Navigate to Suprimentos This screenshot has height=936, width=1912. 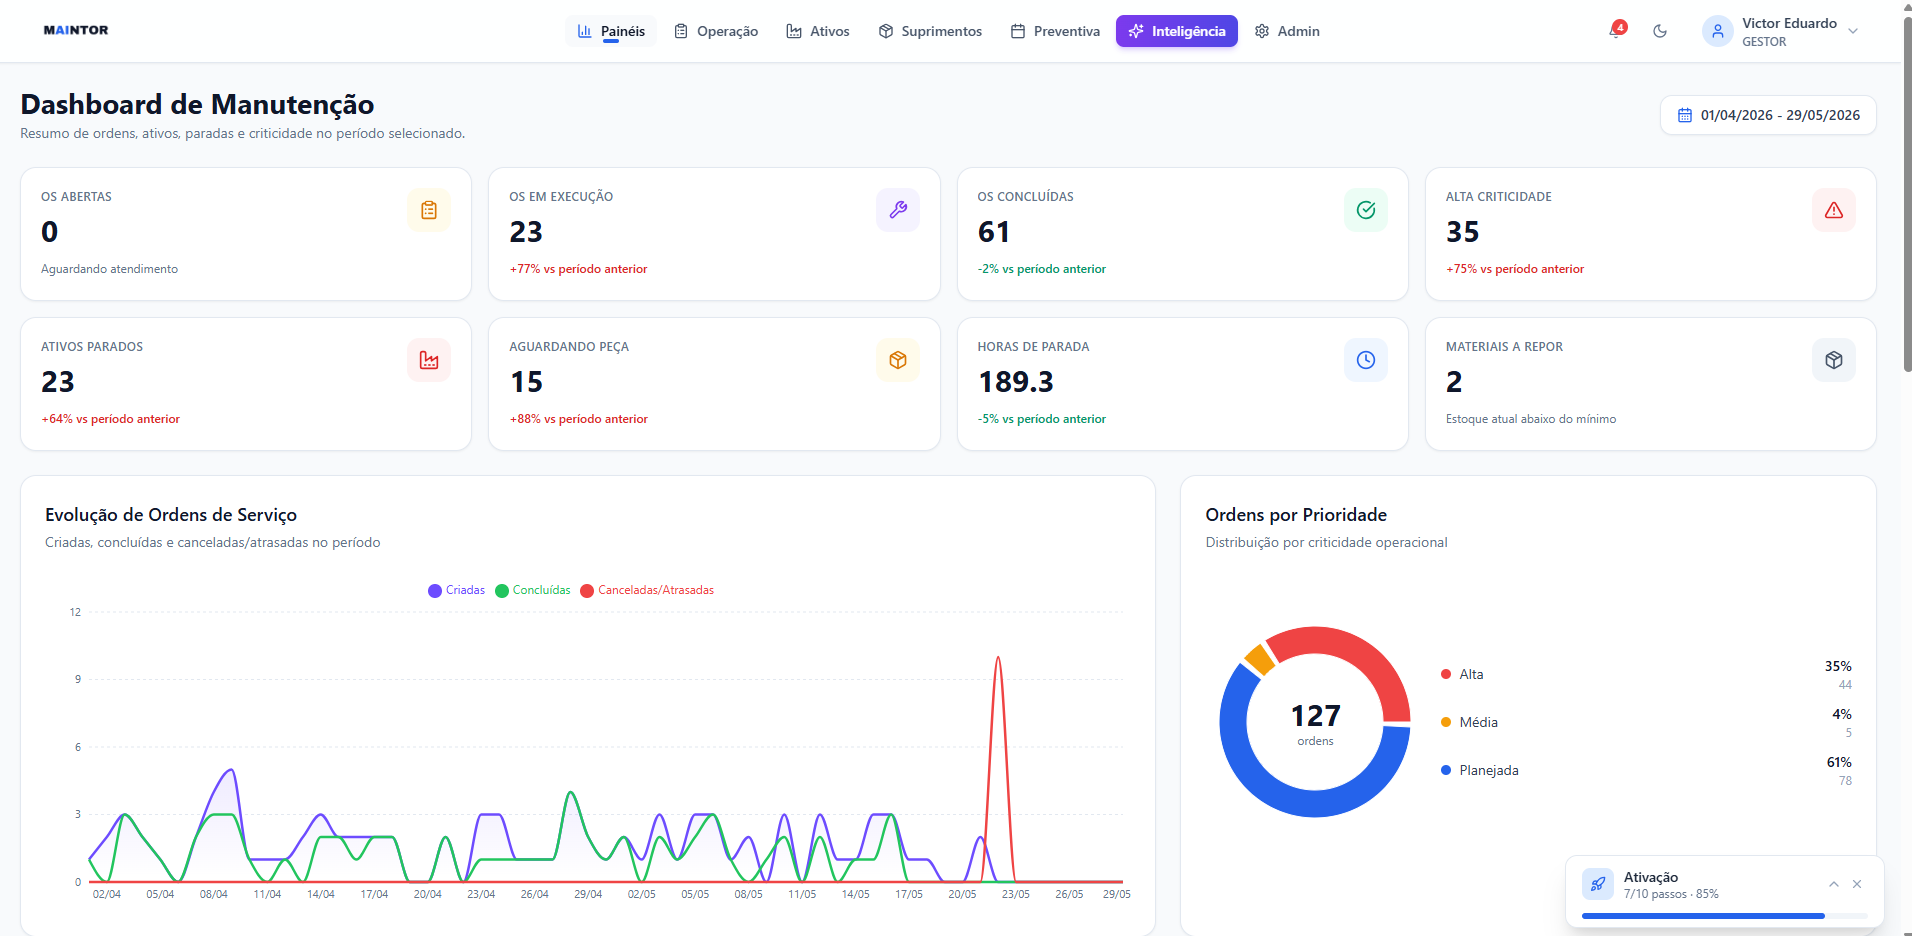(x=930, y=31)
